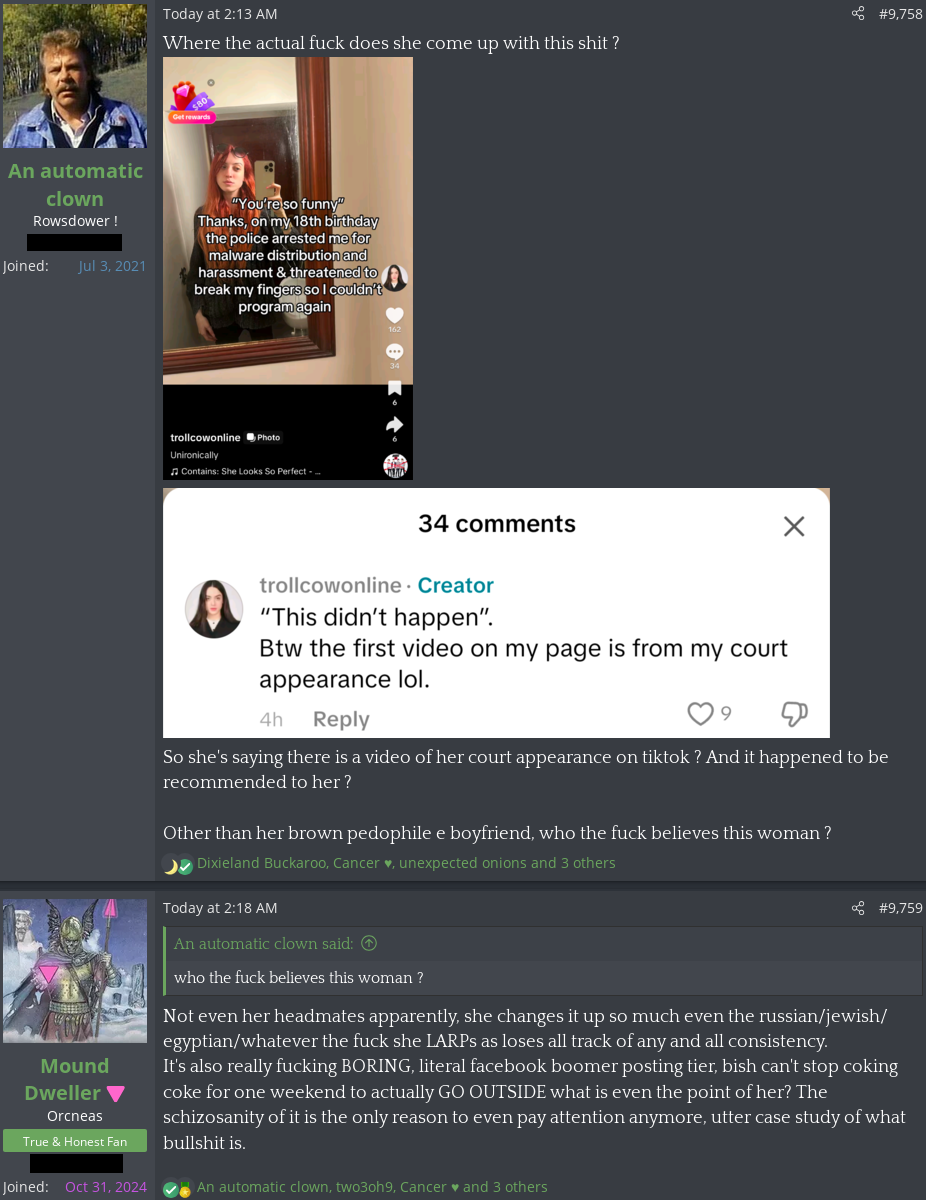Screen dimensions: 926x1200
Task: Open the TikTok mirror selfie attachment
Action: 288,268
